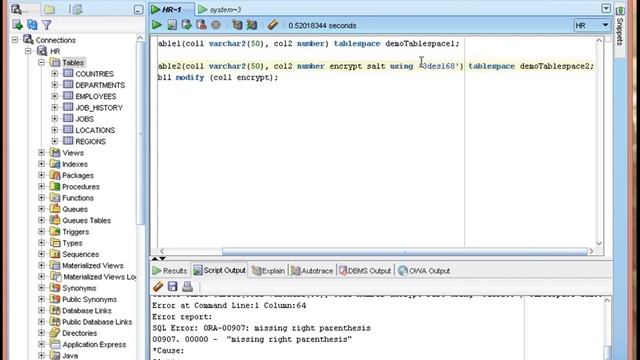The height and width of the screenshot is (360, 640).
Task: Click the Explain Plan toolbar icon
Action: pyautogui.click(x=237, y=25)
